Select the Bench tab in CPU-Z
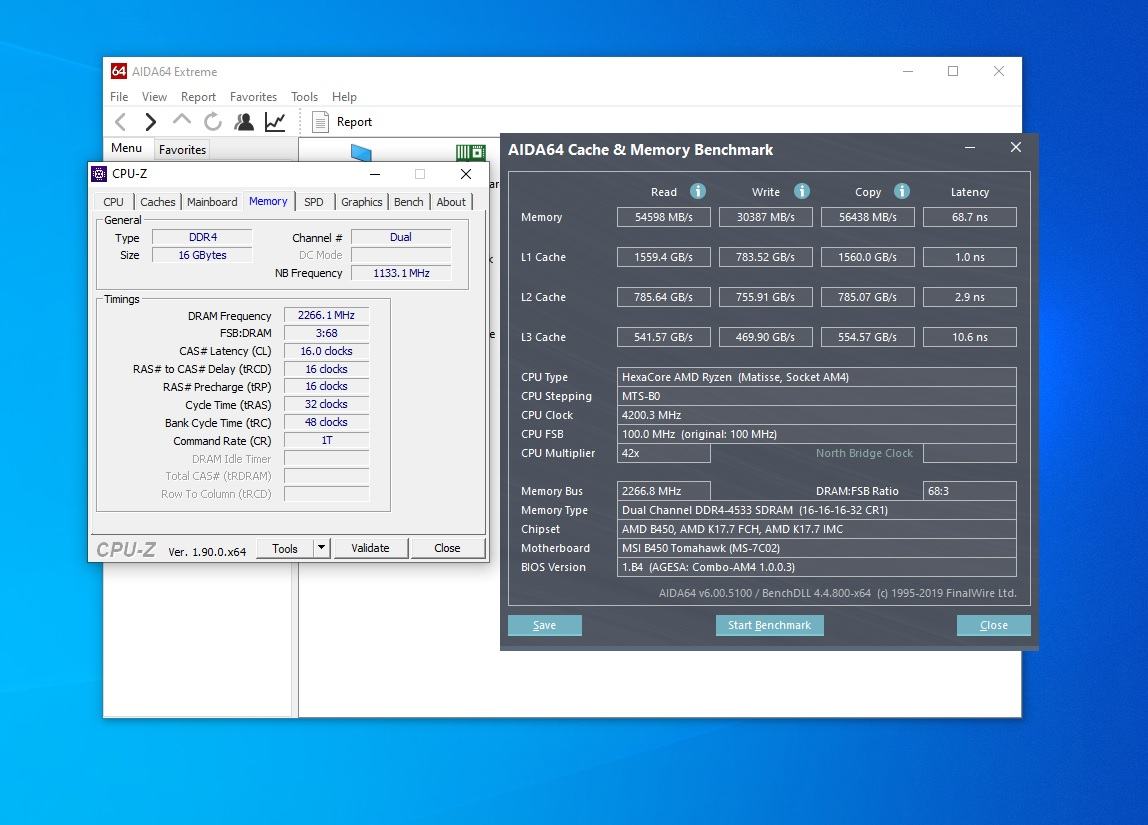The width and height of the screenshot is (1148, 825). tap(408, 202)
